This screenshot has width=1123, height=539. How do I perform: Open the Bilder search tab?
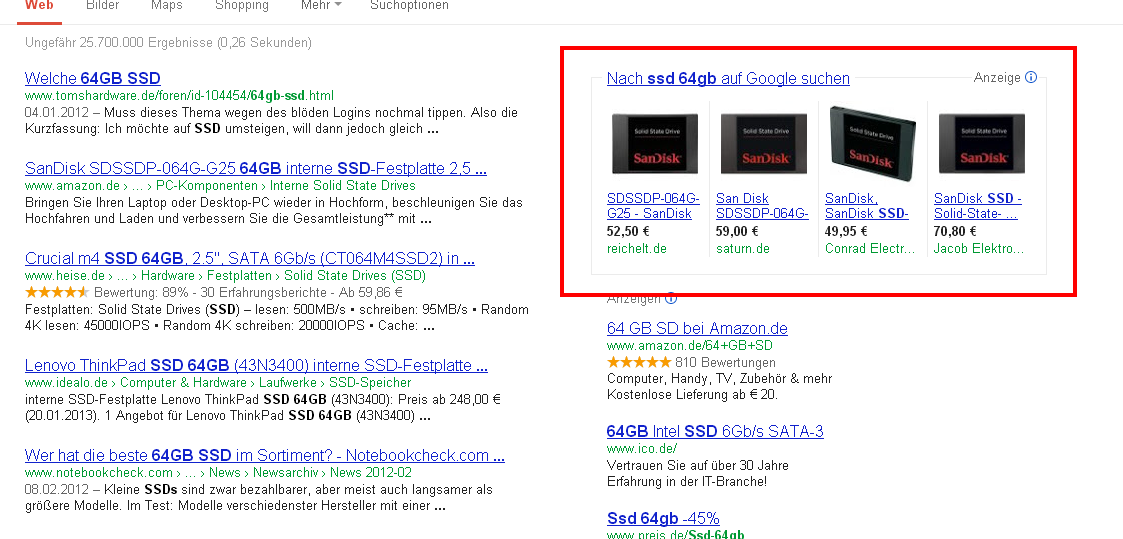(x=102, y=6)
